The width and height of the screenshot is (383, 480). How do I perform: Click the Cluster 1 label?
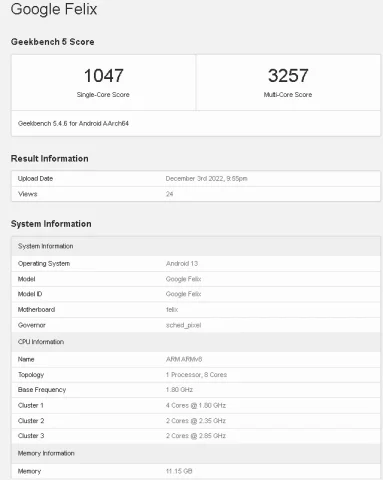[31, 406]
